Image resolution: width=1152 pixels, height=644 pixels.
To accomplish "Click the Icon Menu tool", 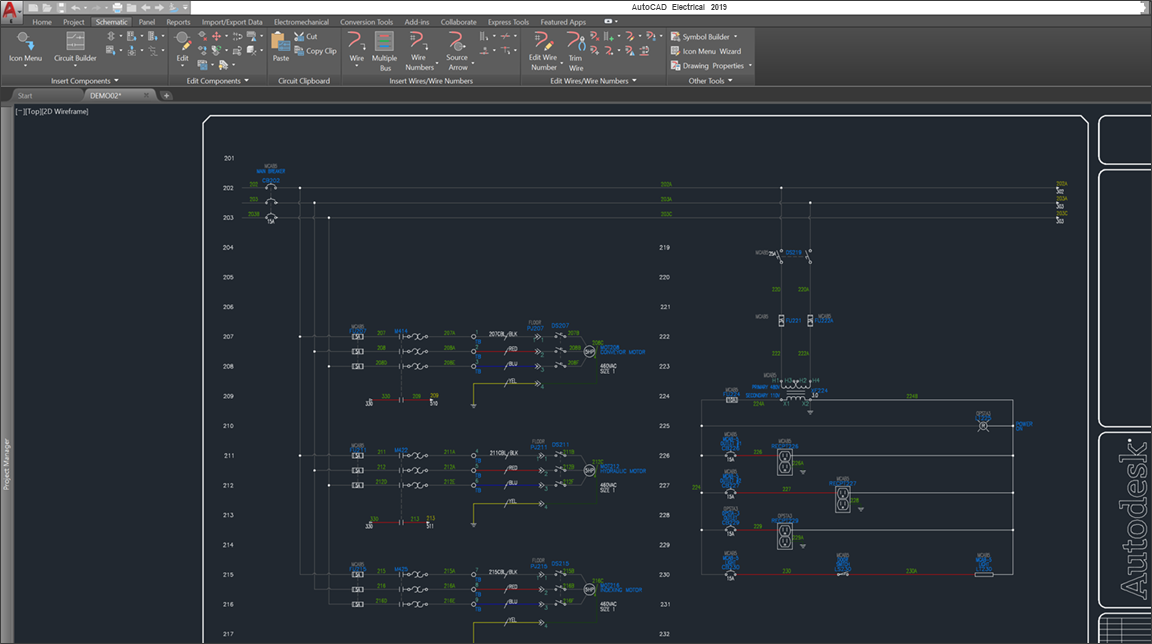I will point(25,43).
